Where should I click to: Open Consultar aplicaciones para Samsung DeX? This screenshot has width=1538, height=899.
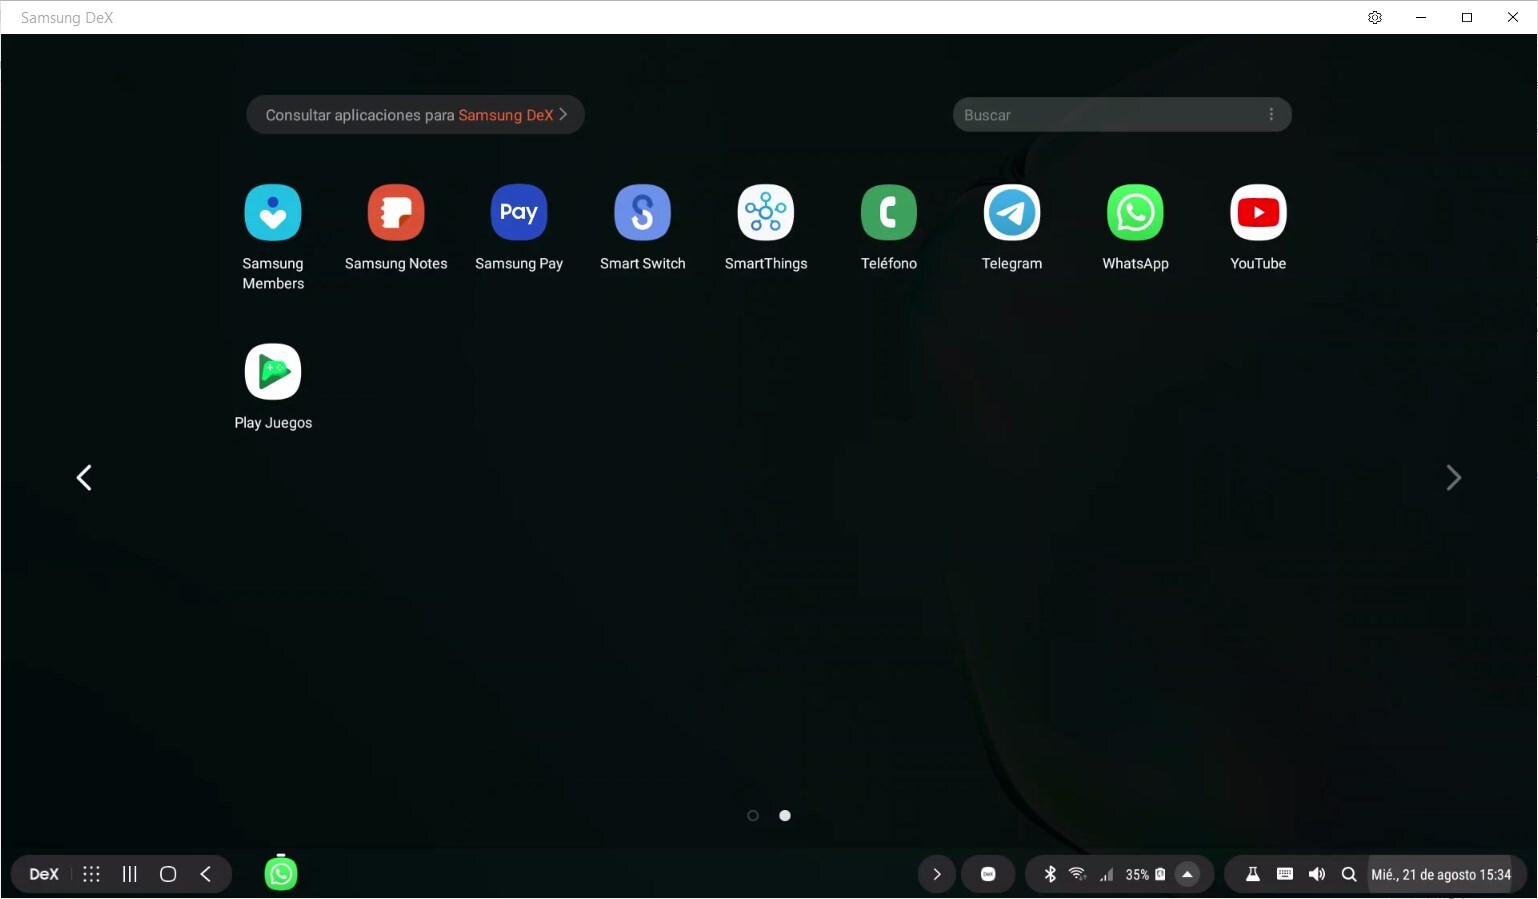click(415, 115)
